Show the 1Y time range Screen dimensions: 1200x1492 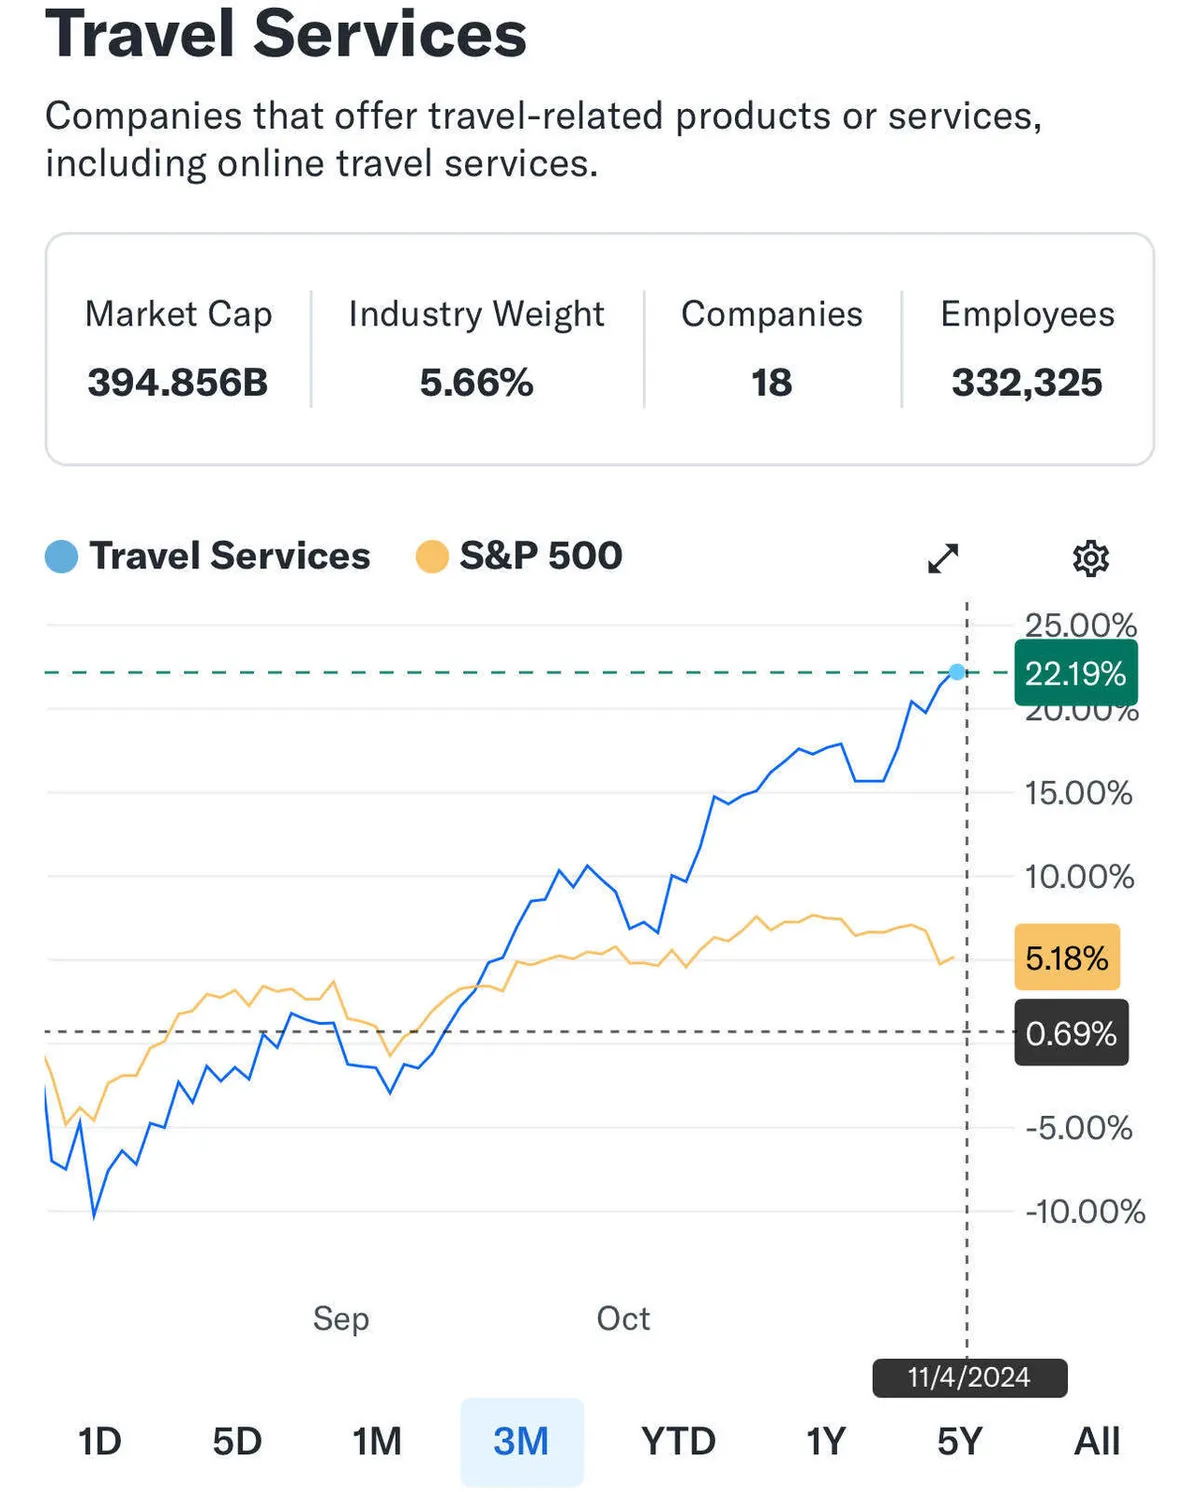click(x=826, y=1441)
